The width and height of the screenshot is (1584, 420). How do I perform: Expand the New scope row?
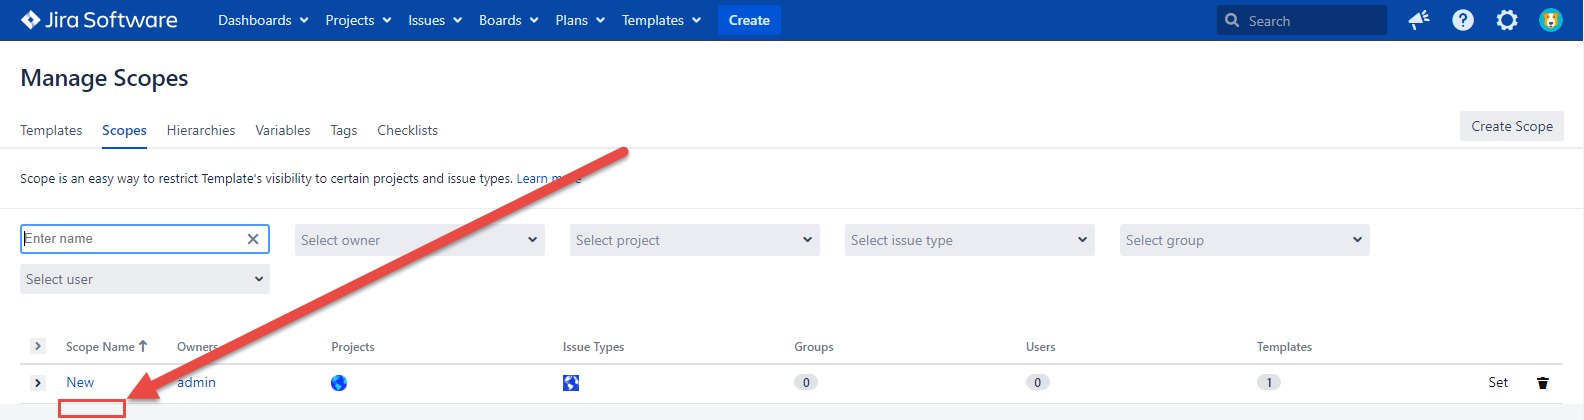37,383
